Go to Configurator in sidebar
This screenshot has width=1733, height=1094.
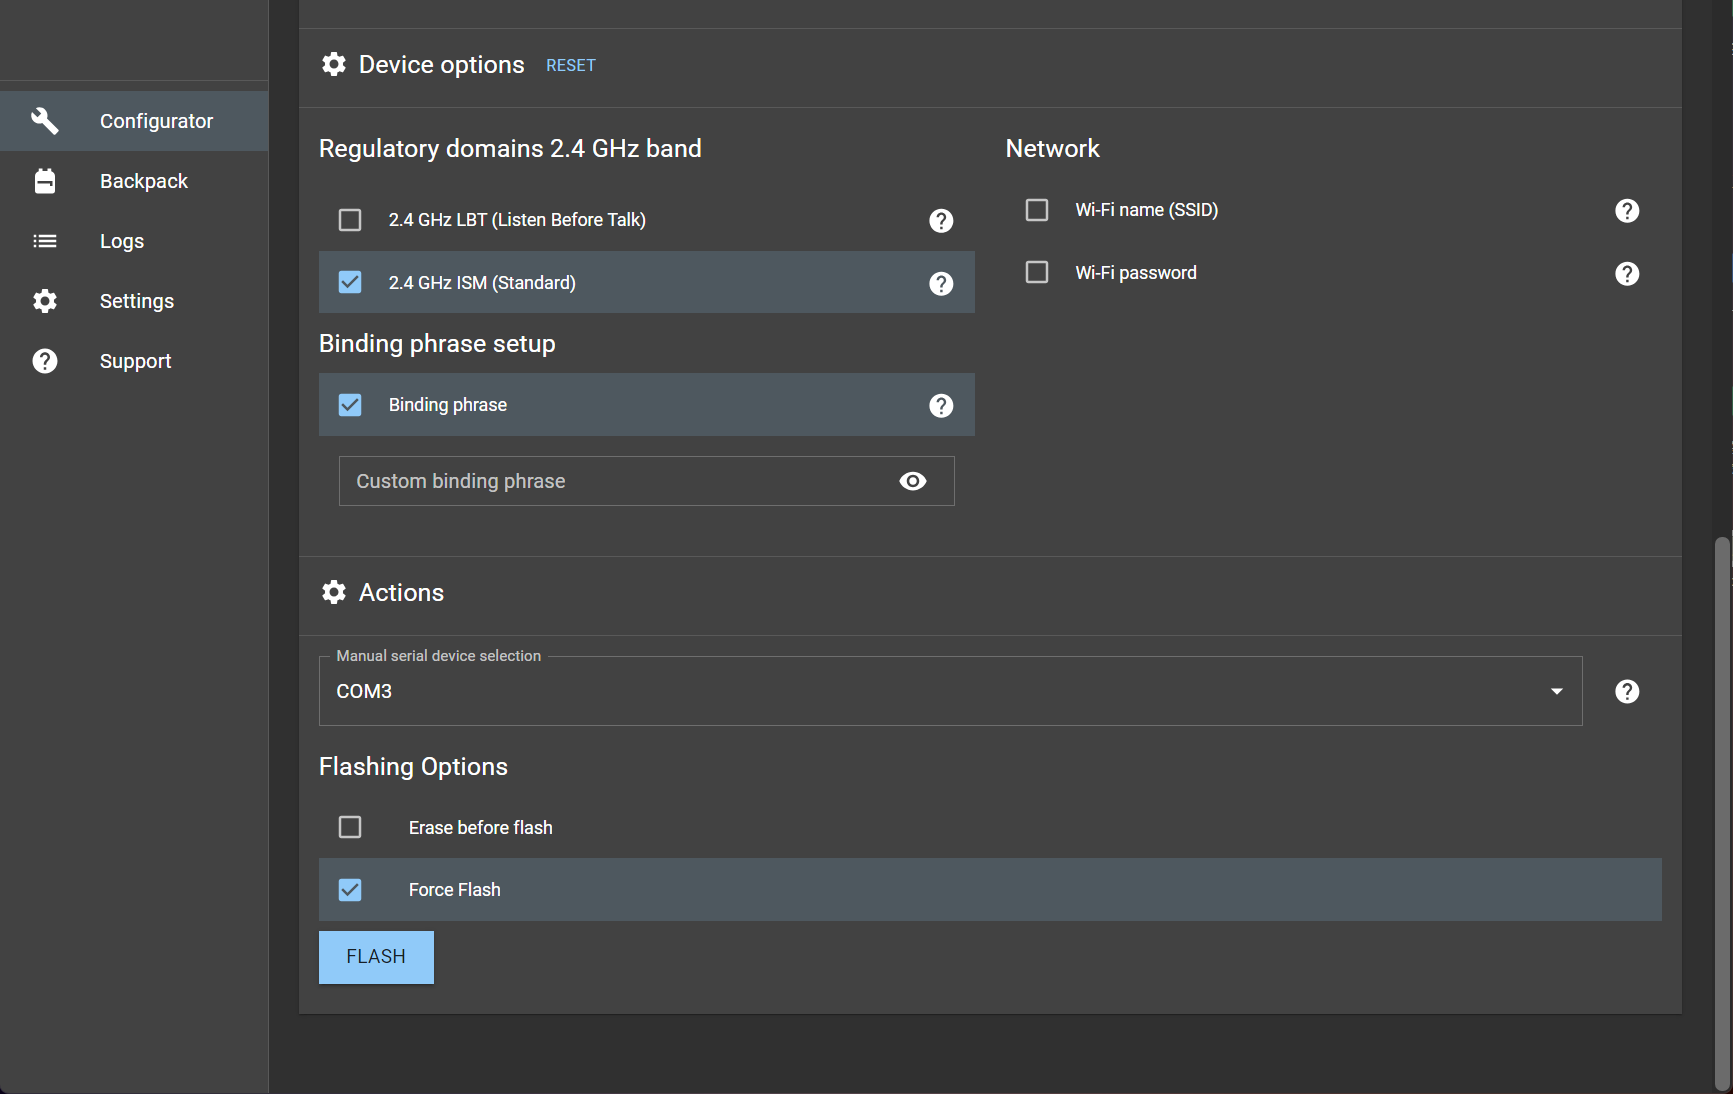pyautogui.click(x=134, y=121)
